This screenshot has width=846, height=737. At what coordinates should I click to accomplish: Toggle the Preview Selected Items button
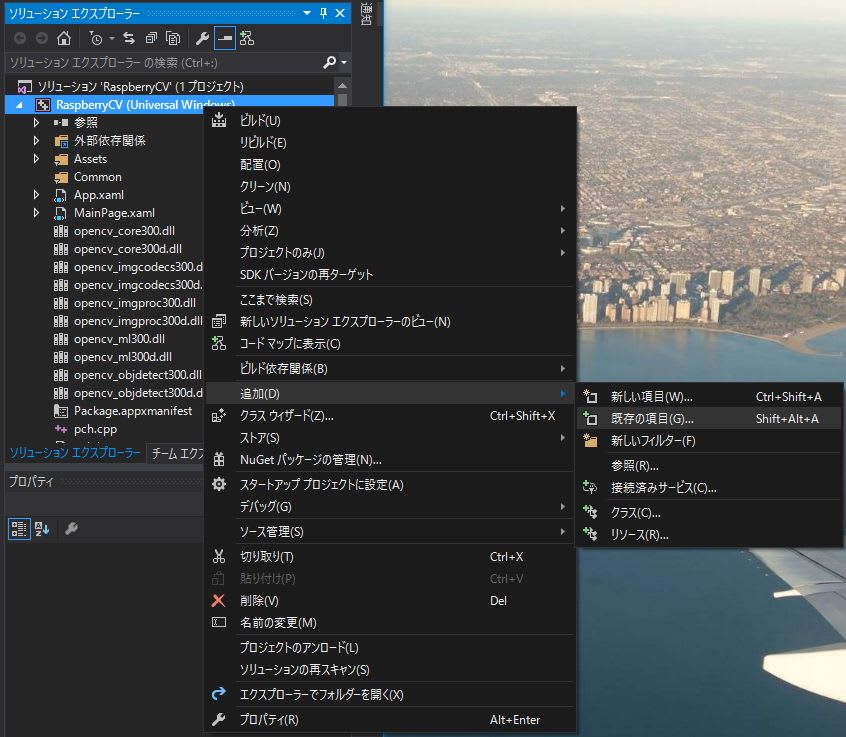pyautogui.click(x=225, y=38)
